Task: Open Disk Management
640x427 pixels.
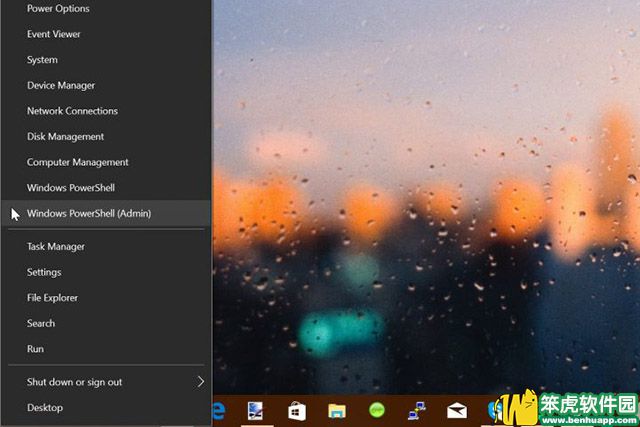Action: (106, 137)
